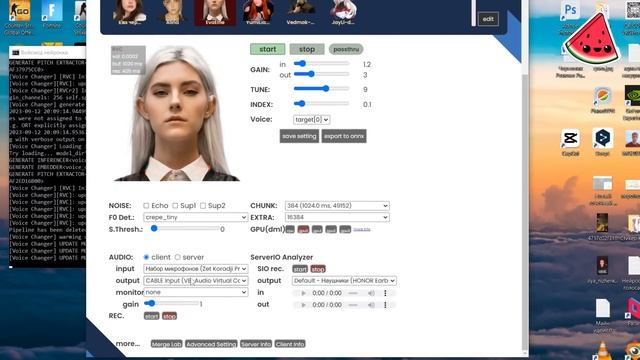This screenshot has width=640, height=360.
Task: Open the F0 Det. crepe_tiny dropdown
Action: coord(196,217)
